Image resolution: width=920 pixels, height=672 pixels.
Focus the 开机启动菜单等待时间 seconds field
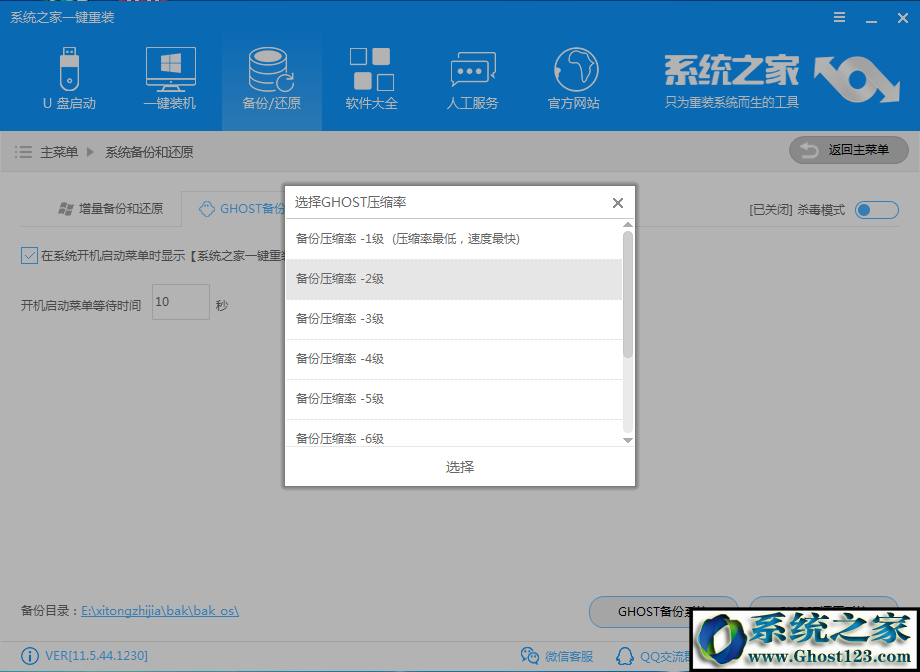181,302
